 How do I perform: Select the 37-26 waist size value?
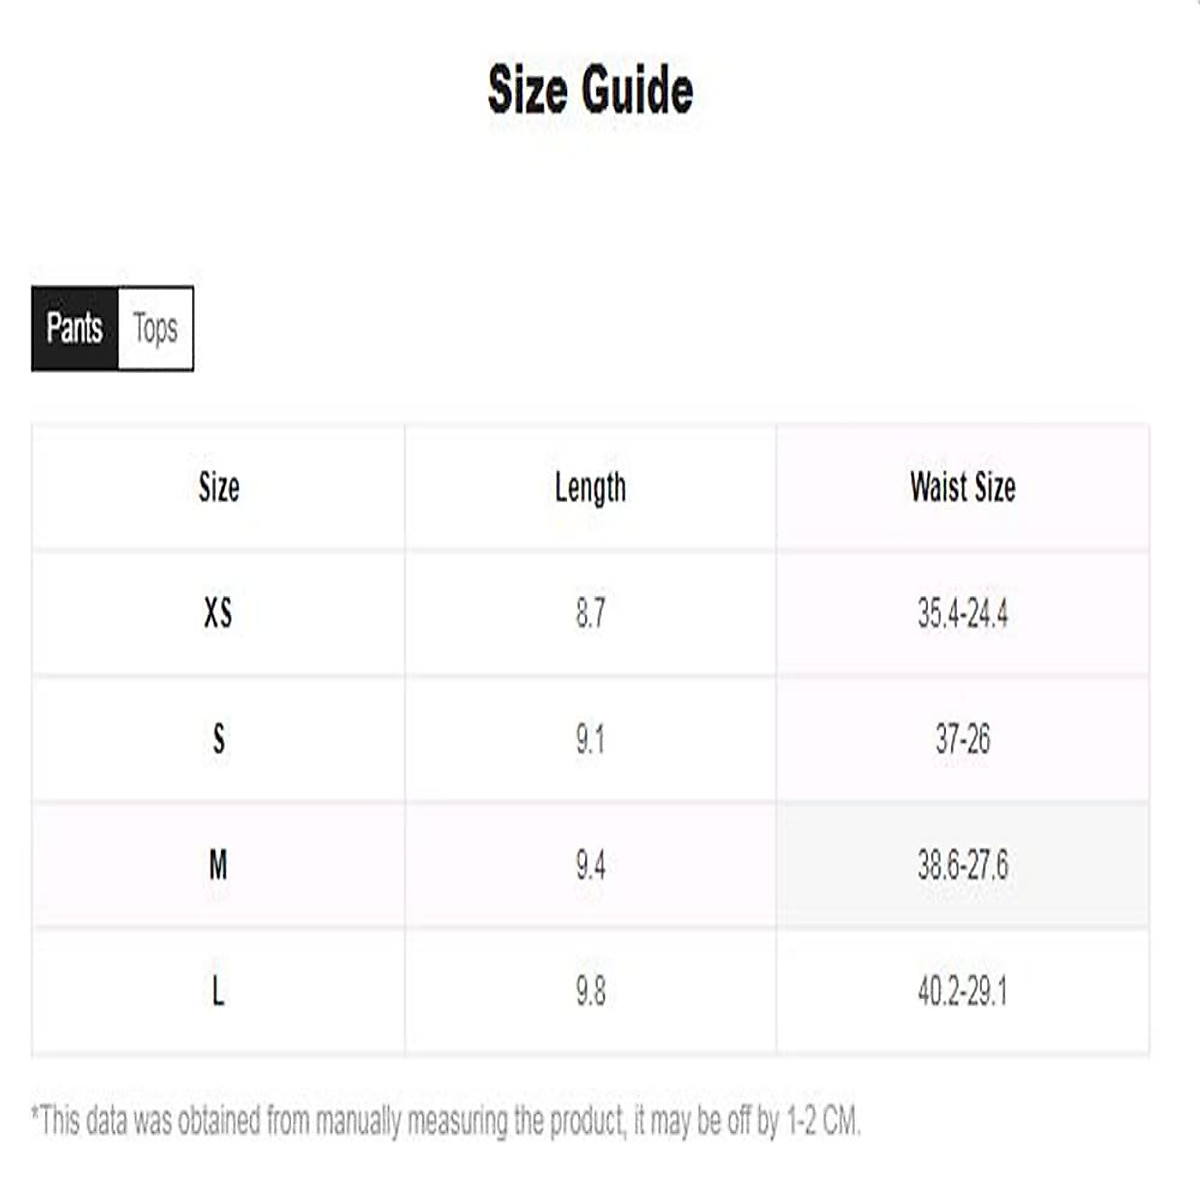(962, 739)
